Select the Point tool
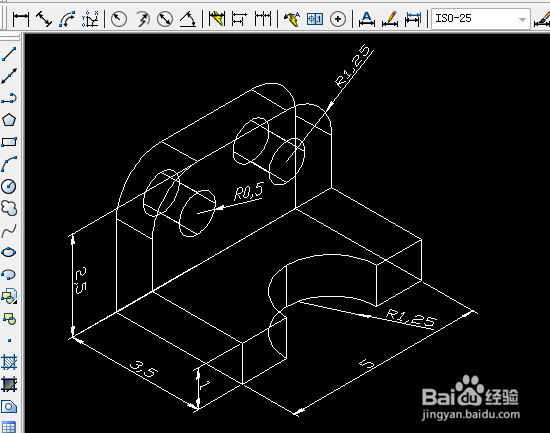The height and width of the screenshot is (433, 550). tap(9, 340)
